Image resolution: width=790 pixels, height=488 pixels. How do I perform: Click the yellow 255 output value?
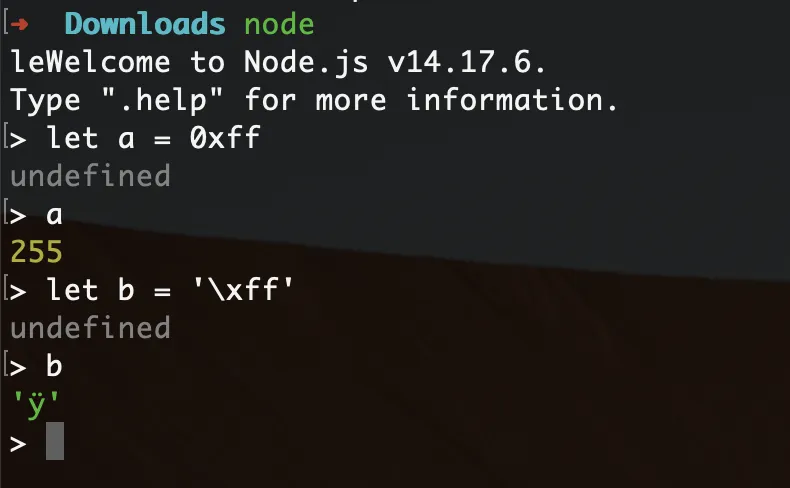36,251
